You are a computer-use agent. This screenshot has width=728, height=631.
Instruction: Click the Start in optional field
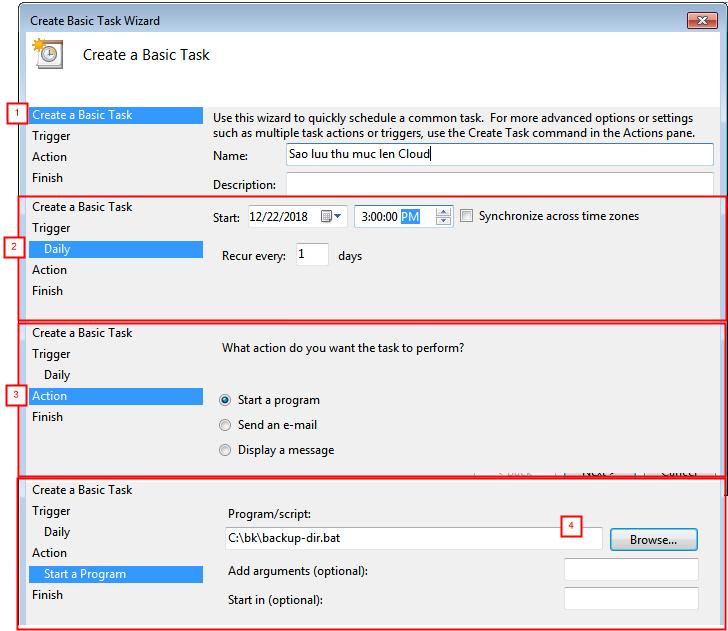coord(631,600)
